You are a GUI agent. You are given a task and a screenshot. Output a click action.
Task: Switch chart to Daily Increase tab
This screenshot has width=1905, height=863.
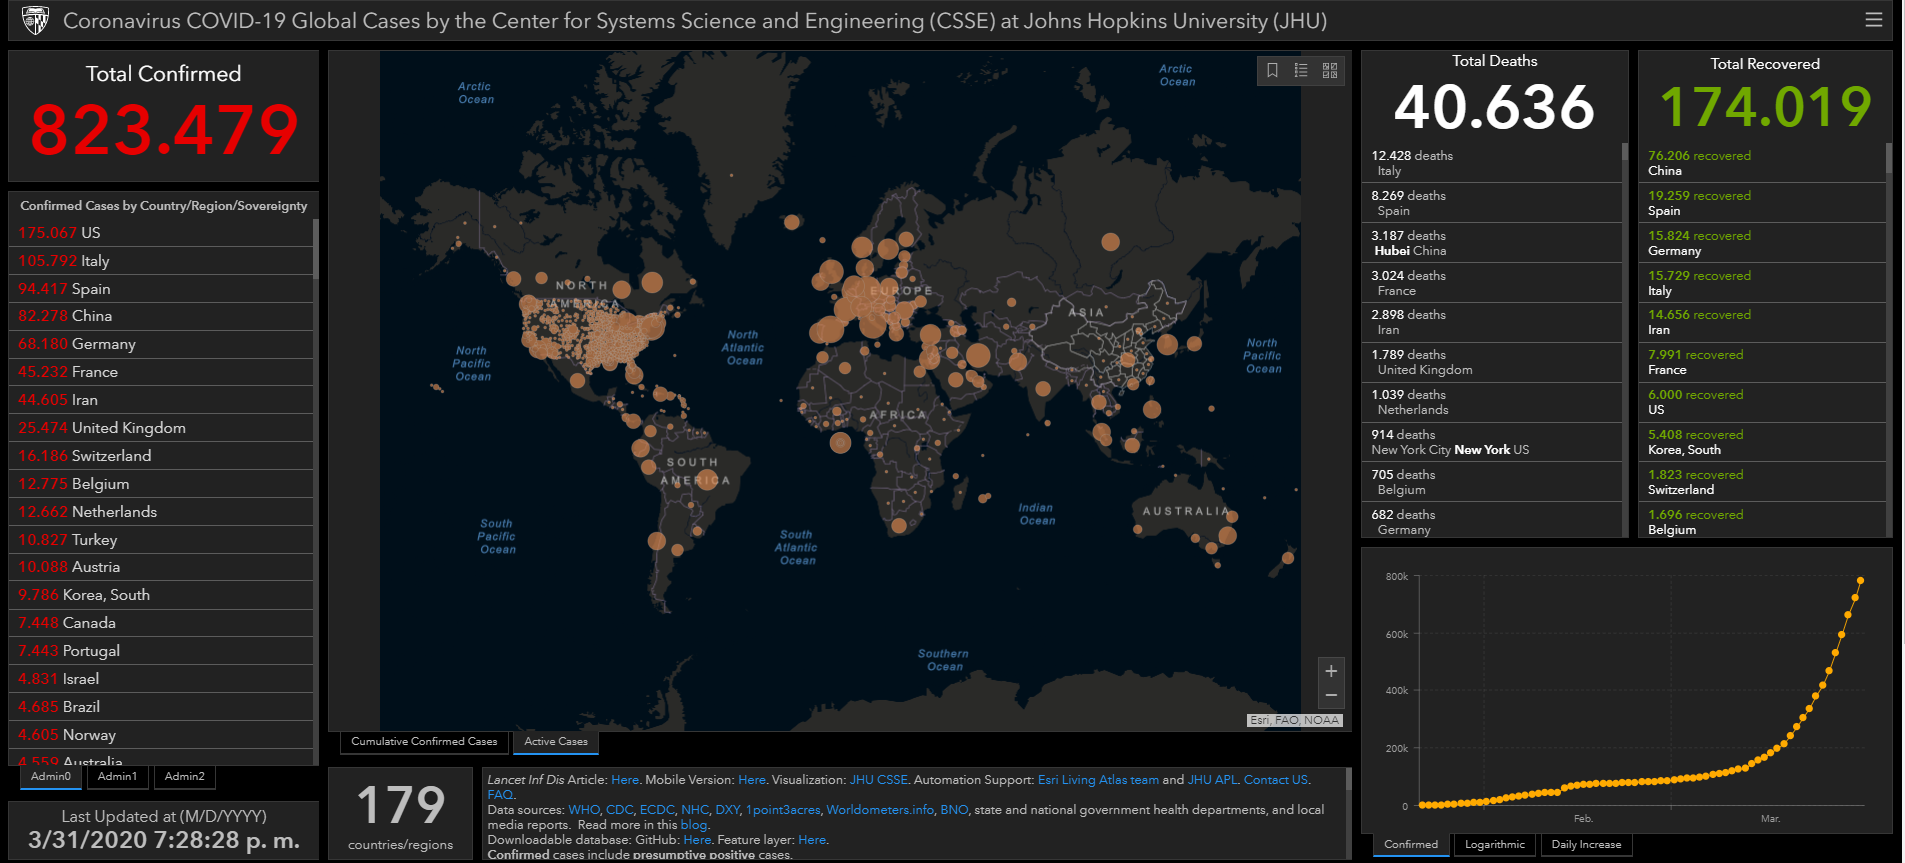click(1586, 845)
